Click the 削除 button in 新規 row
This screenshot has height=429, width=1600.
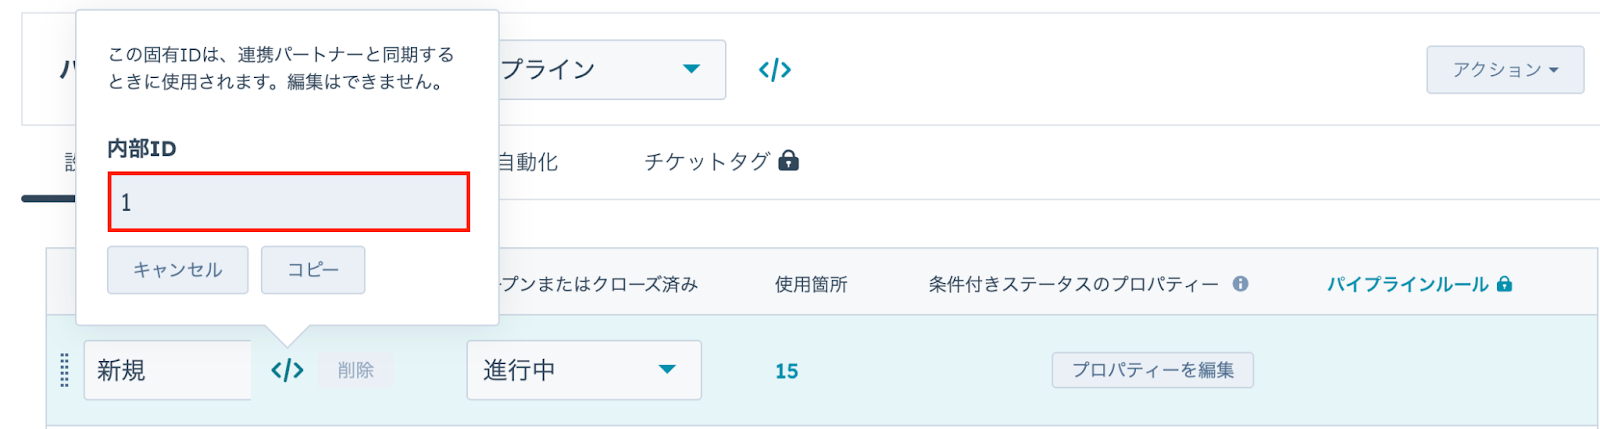355,370
